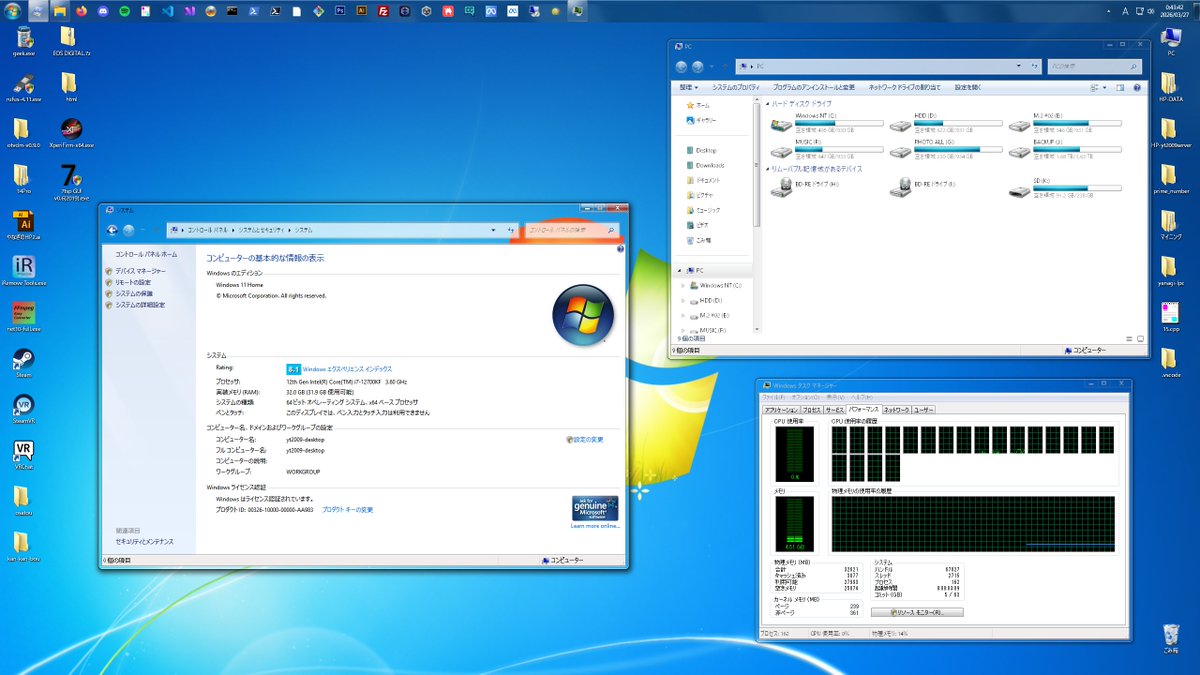Viewport: 1200px width, 675px height.
Task: Open the BD-RE drive (H:) icon
Action: pyautogui.click(x=782, y=187)
